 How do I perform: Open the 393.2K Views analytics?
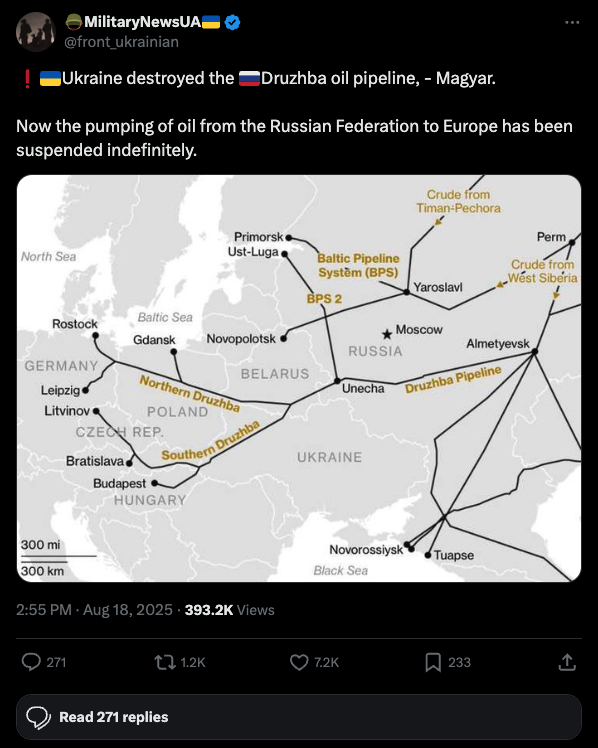coord(229,610)
